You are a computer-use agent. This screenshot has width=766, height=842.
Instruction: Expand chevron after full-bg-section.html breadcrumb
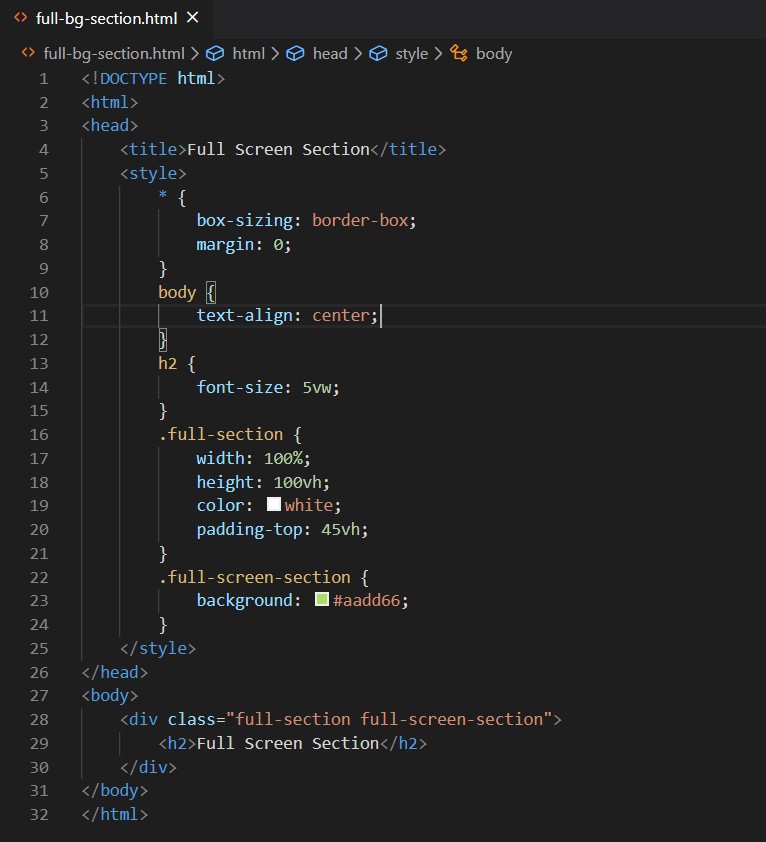click(x=195, y=54)
